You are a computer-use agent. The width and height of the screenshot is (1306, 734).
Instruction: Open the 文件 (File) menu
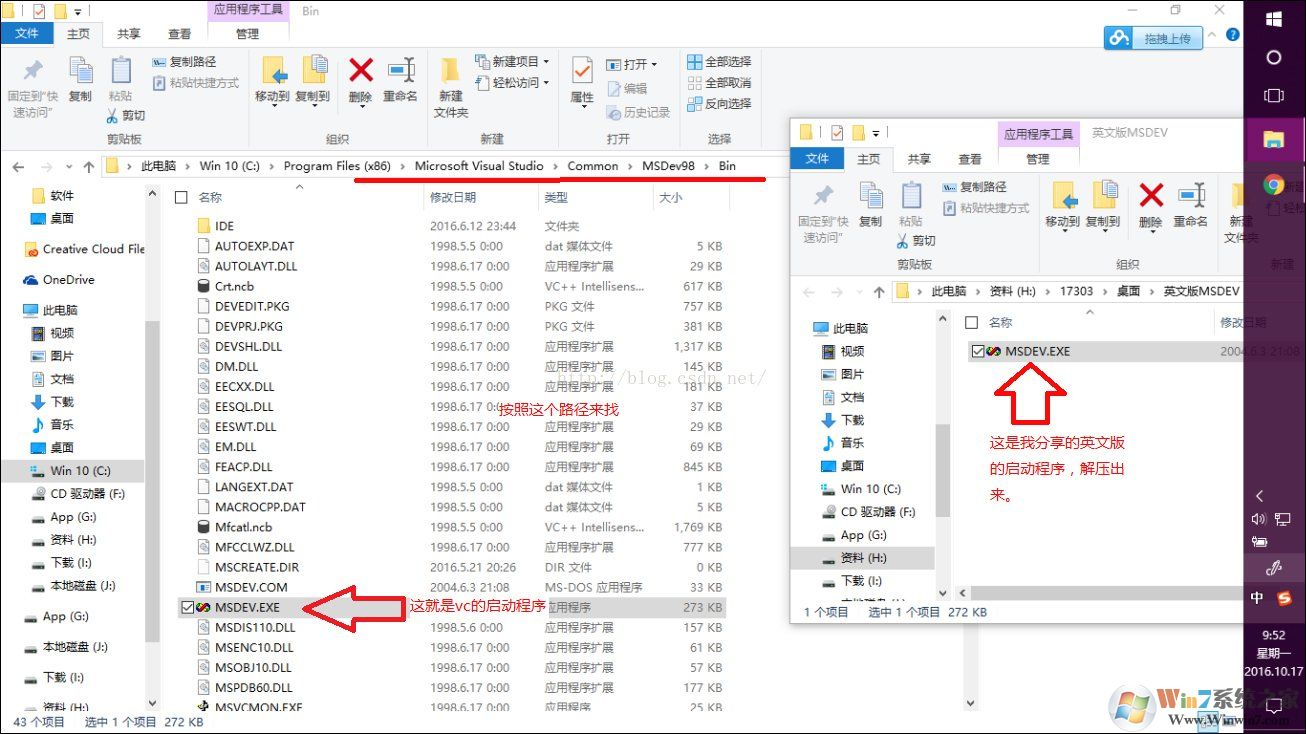[x=28, y=32]
